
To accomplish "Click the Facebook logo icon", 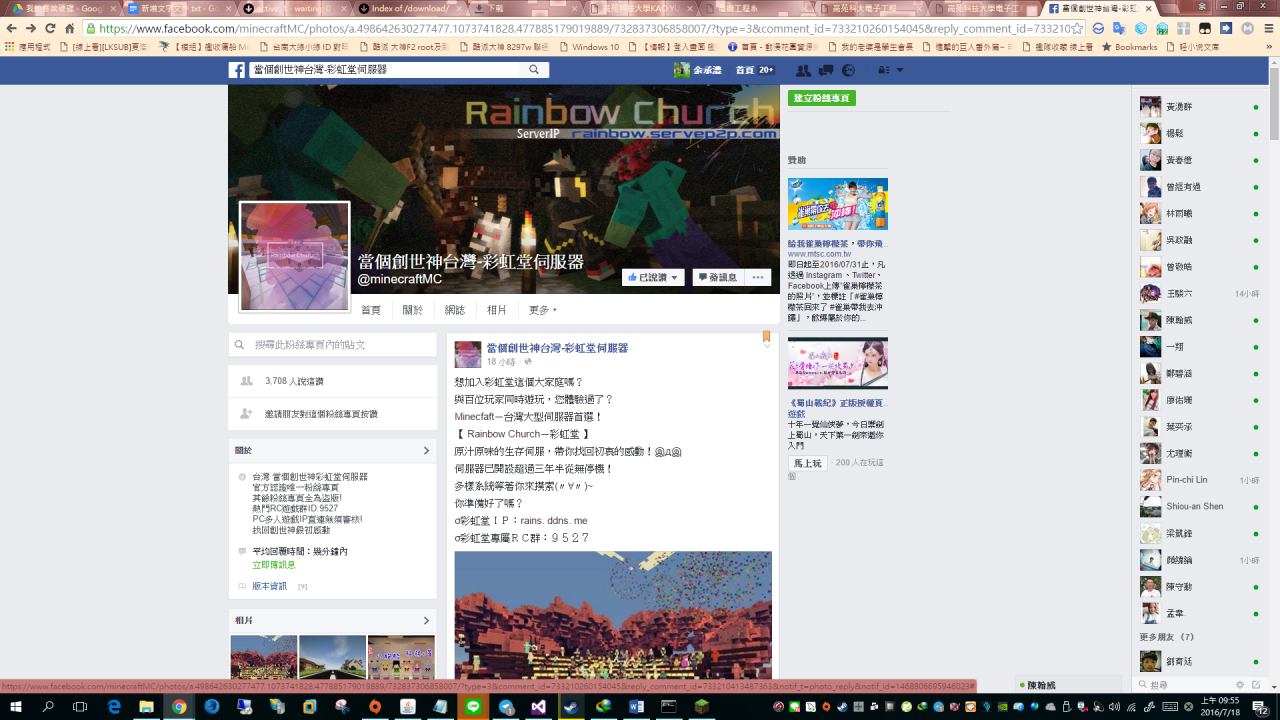I will pos(237,70).
